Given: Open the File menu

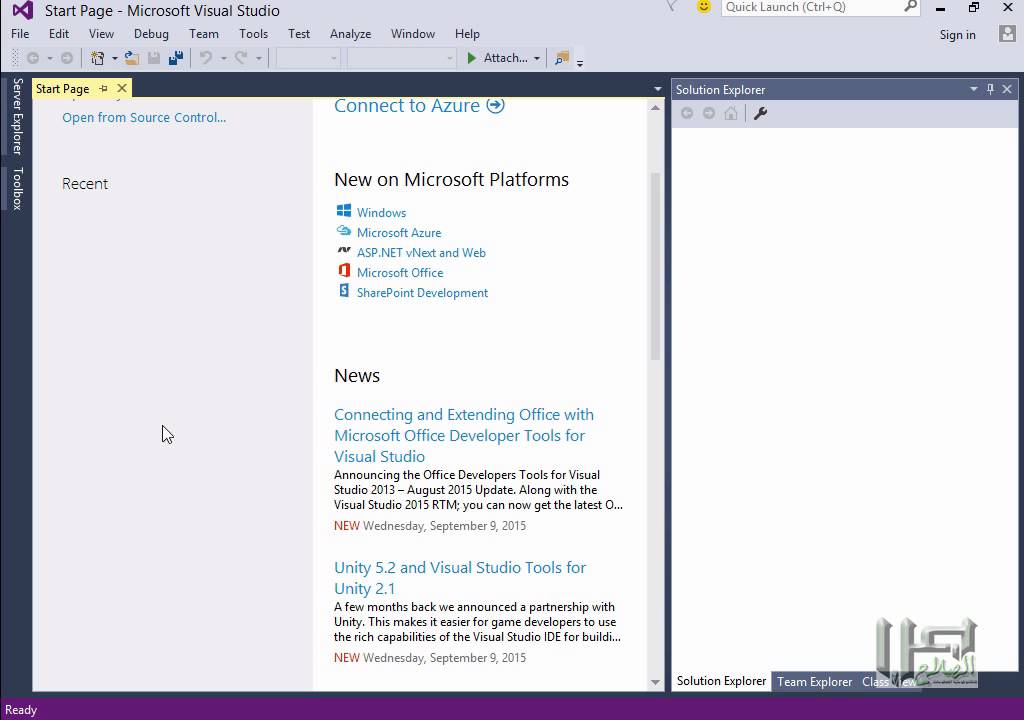Looking at the screenshot, I should [20, 34].
